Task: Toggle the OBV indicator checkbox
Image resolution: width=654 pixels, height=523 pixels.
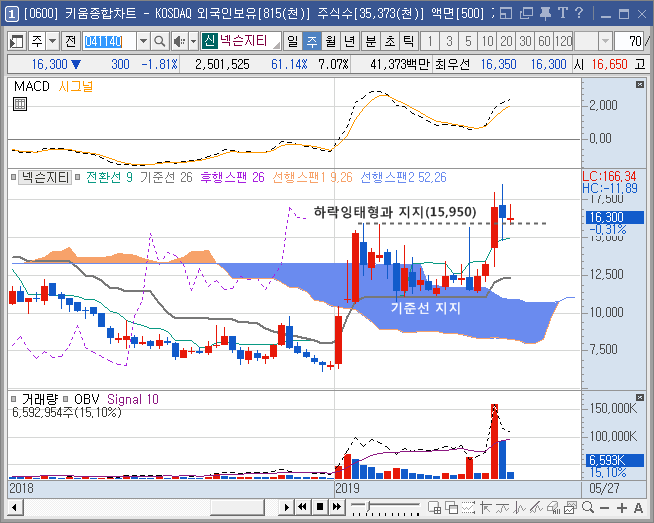Action: [x=65, y=399]
